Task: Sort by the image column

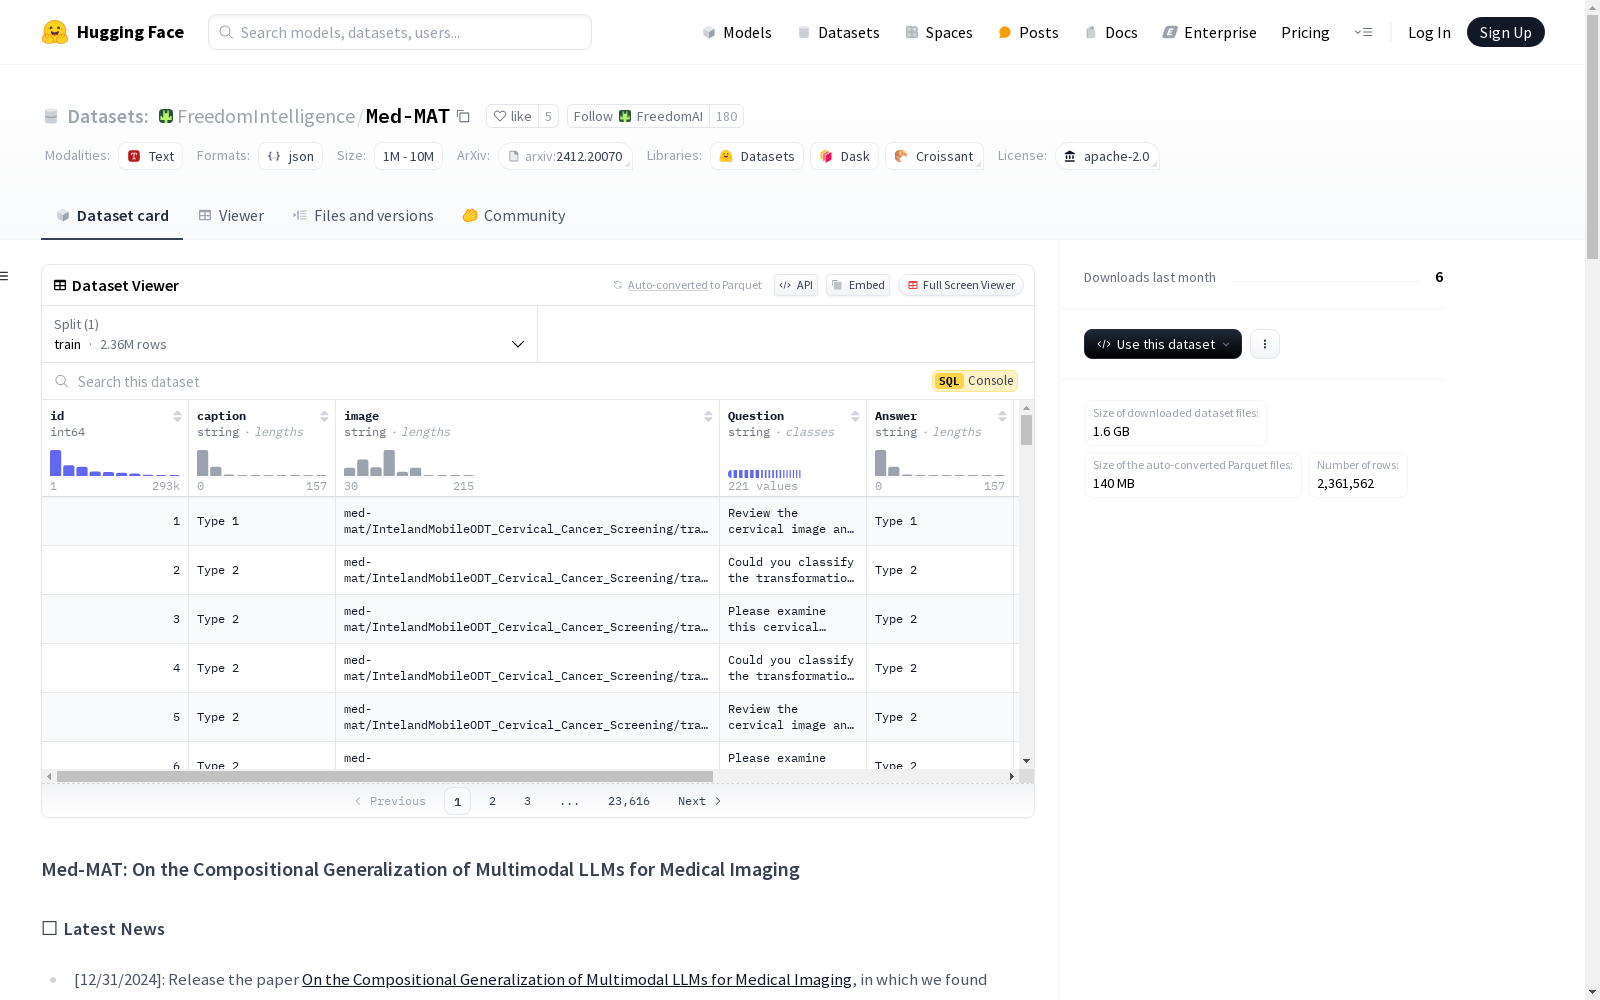Action: click(x=708, y=416)
